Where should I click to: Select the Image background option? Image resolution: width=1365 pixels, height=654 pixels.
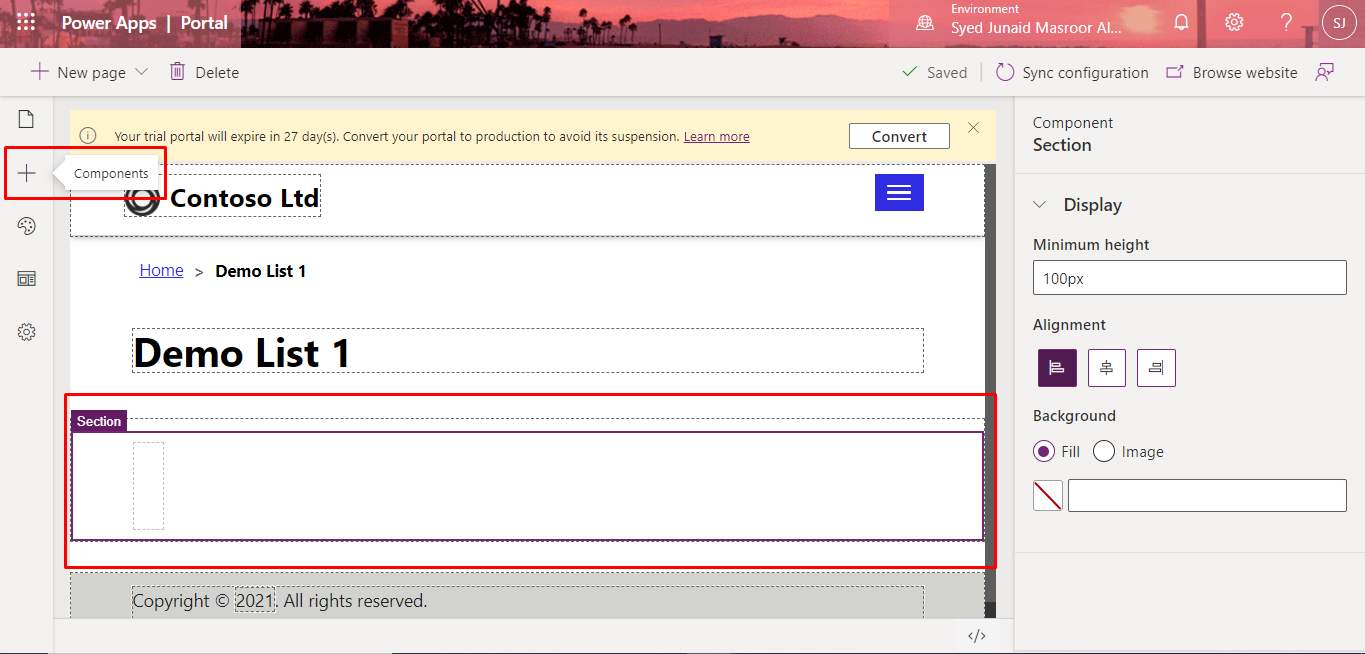coord(1103,451)
